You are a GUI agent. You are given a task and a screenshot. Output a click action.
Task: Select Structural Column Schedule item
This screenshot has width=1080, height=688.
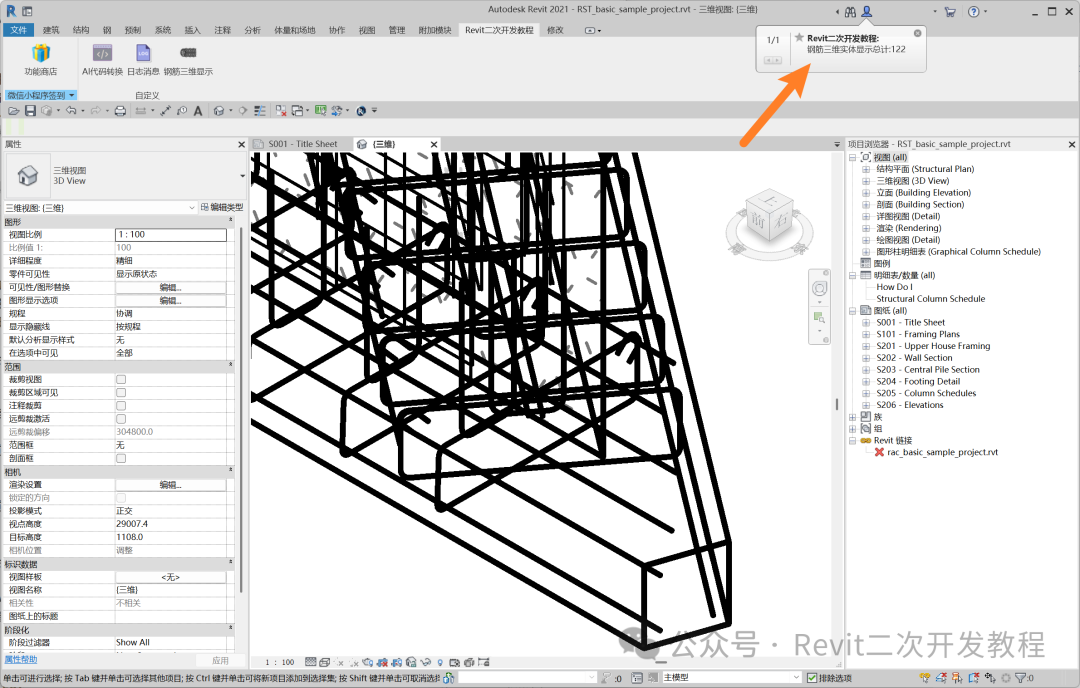931,298
